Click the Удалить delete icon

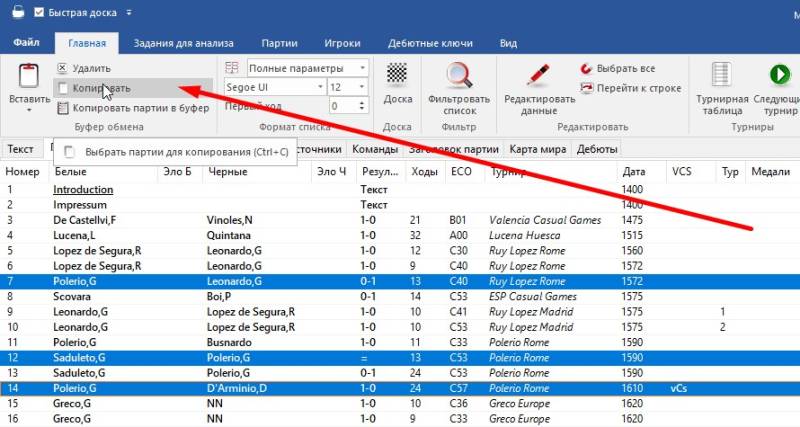tap(64, 68)
